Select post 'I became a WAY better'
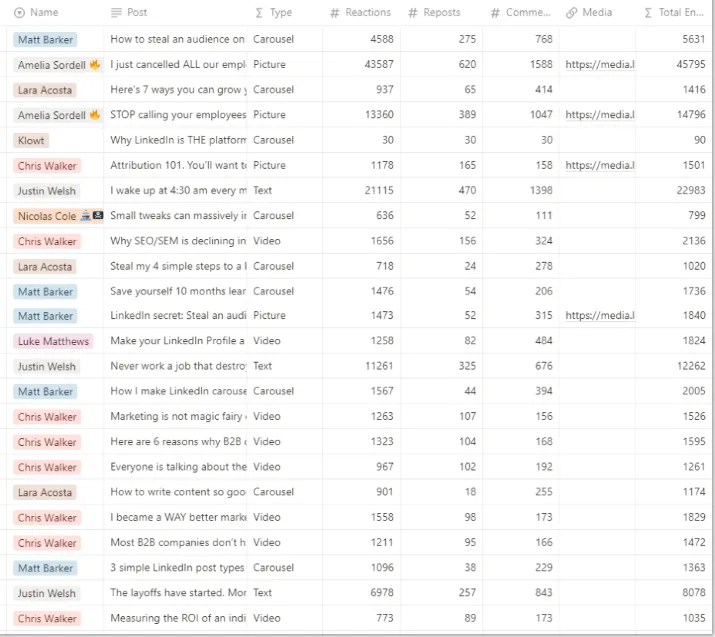This screenshot has height=637, width=715. [x=178, y=518]
